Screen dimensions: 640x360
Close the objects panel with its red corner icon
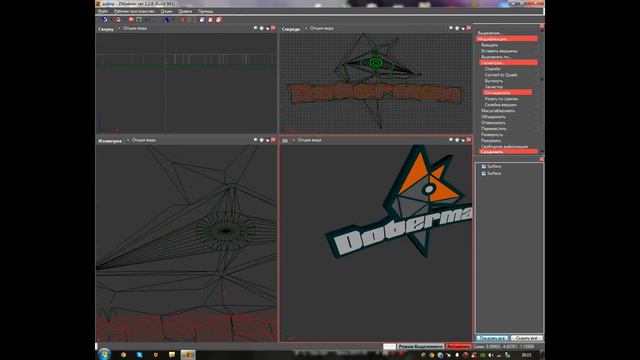[x=542, y=159]
